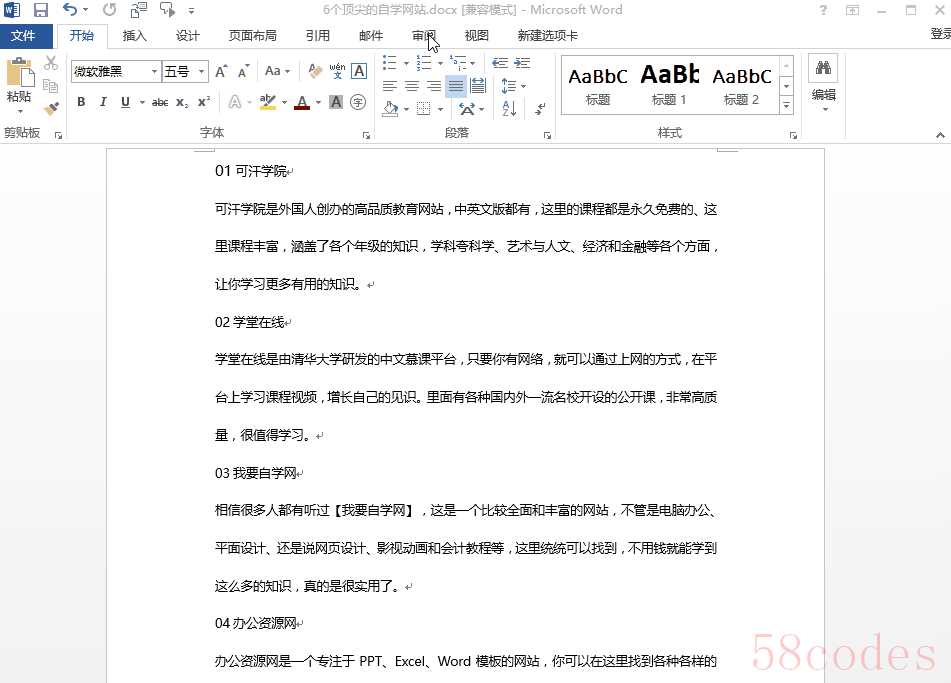Toggle Superscript formatting
The image size is (951, 683).
click(204, 102)
